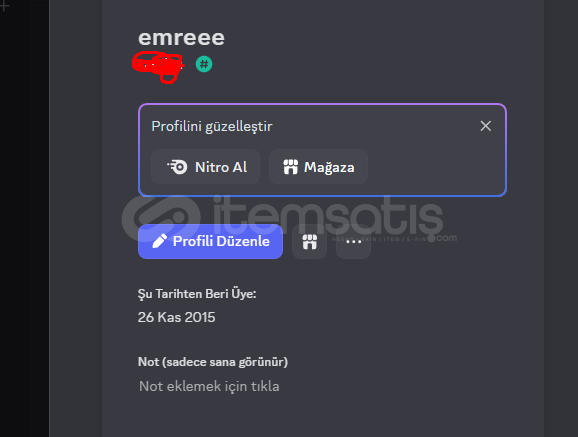This screenshot has width=578, height=437.
Task: Click the Nitro Al button
Action: click(x=206, y=167)
